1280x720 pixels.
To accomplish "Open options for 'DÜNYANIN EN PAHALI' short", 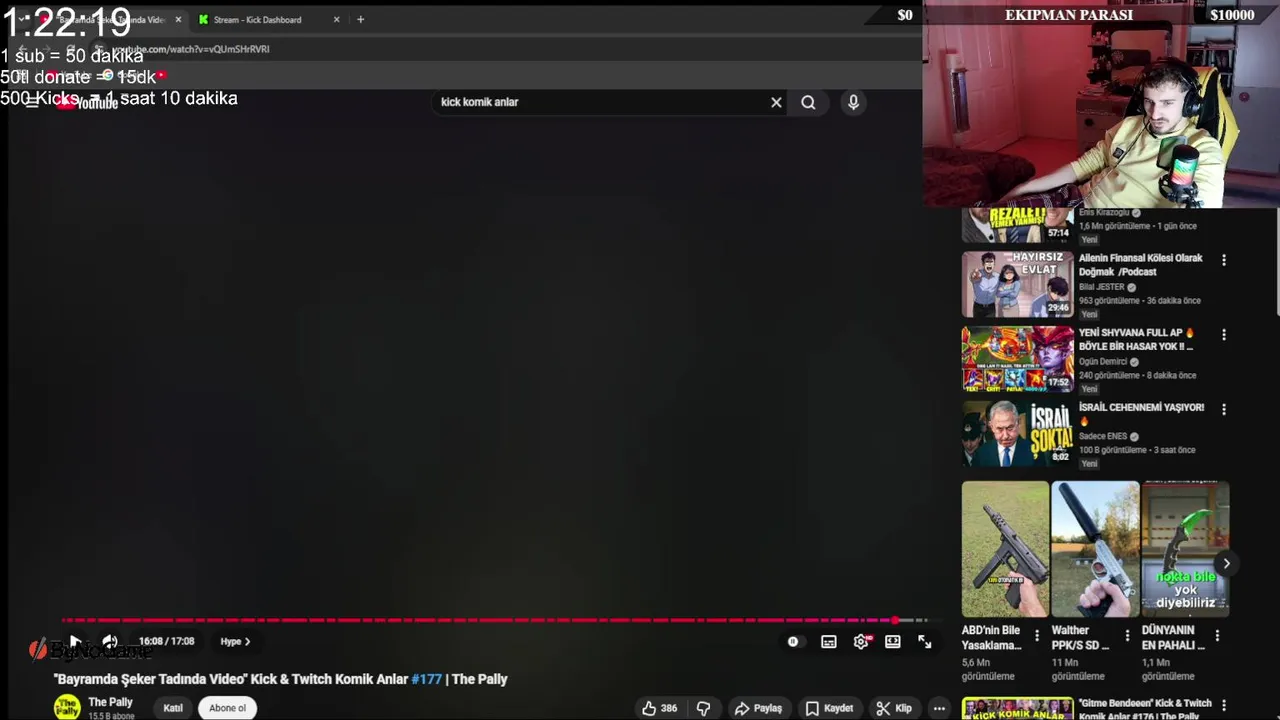I will (1217, 636).
